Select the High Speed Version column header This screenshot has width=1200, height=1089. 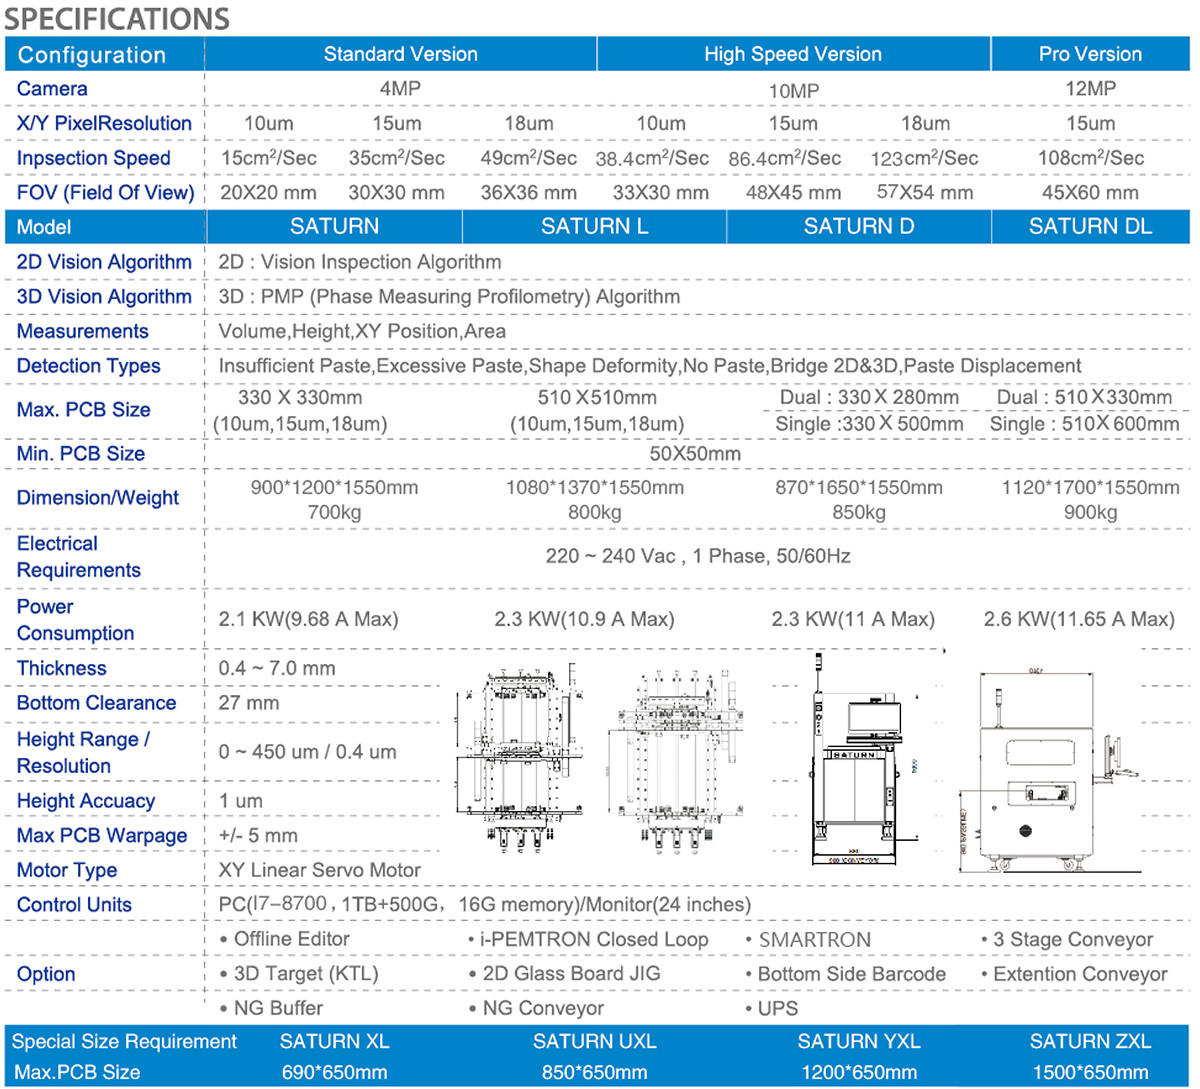pos(792,54)
